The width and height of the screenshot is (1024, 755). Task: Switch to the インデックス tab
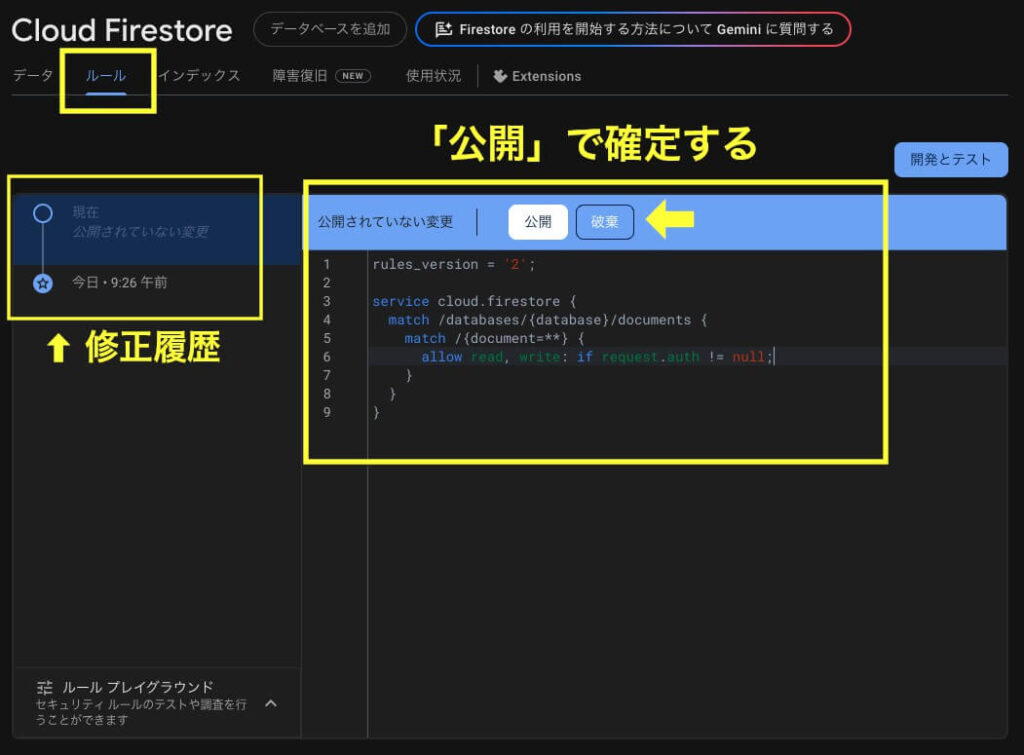click(x=199, y=76)
